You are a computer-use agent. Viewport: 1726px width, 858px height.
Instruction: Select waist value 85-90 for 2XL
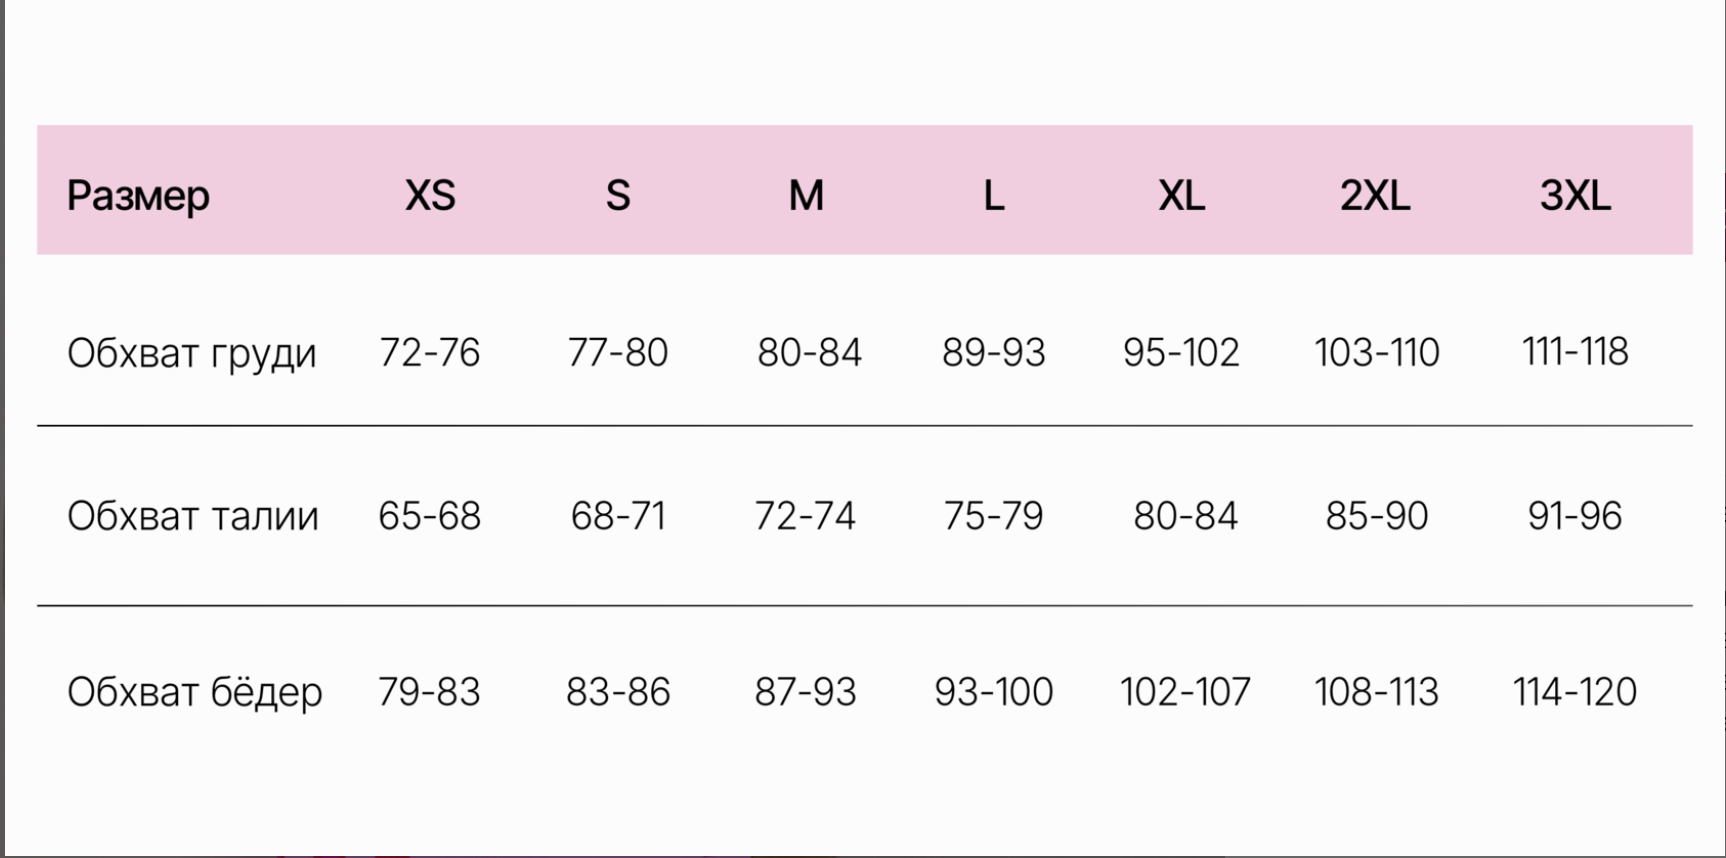[1376, 516]
